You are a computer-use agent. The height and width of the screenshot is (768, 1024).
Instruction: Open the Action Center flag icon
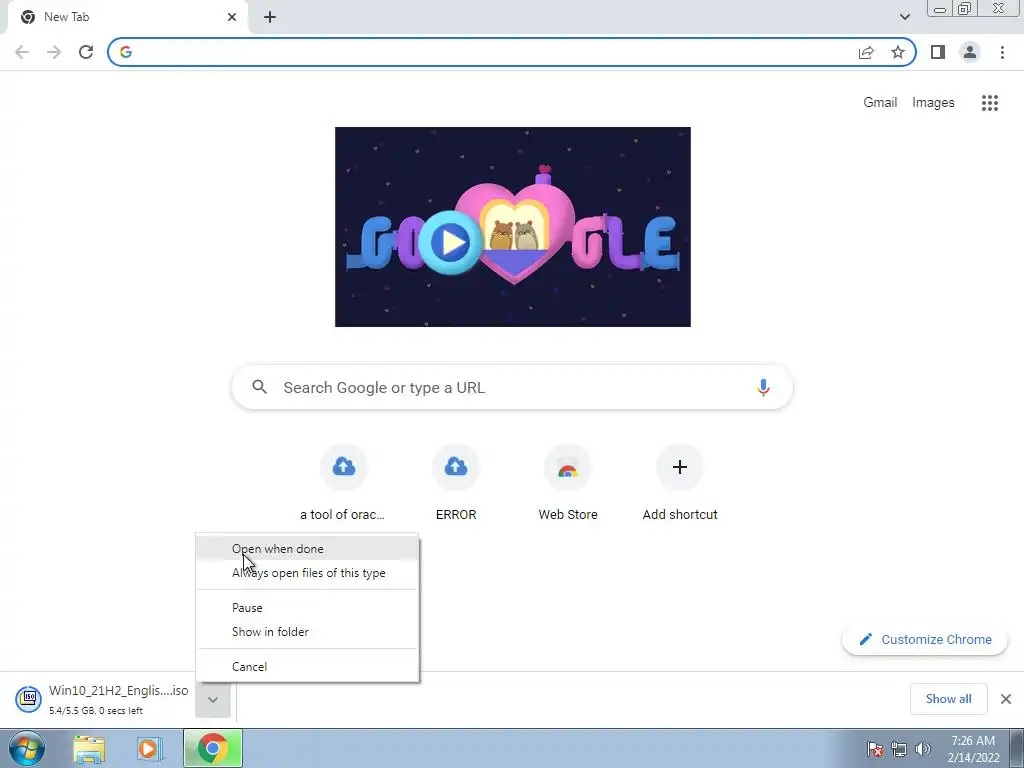click(x=875, y=749)
